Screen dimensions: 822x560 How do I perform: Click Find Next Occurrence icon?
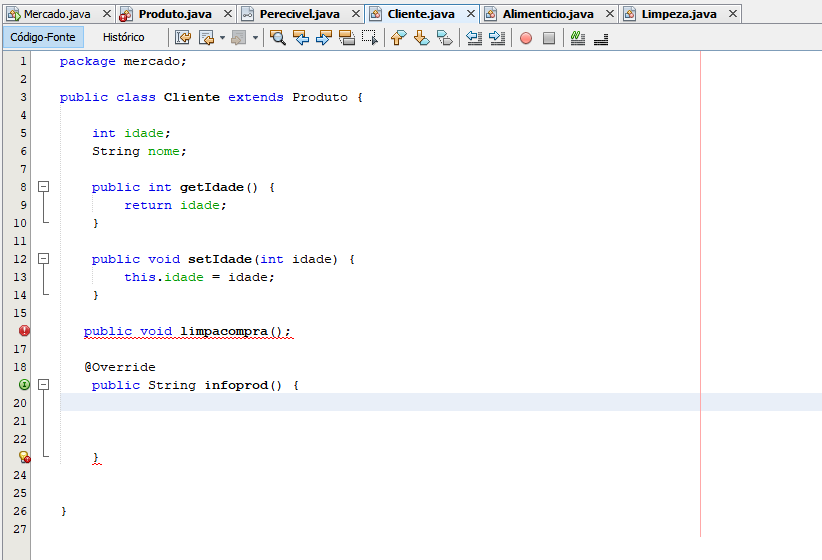(x=324, y=38)
